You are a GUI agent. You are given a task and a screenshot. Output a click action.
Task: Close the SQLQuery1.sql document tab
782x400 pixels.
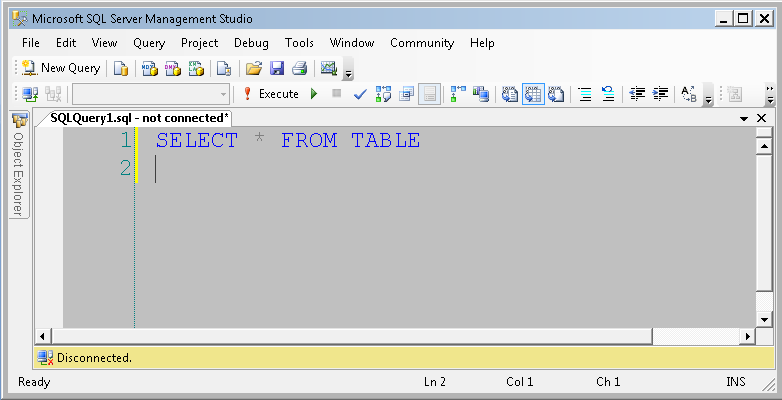pos(762,118)
